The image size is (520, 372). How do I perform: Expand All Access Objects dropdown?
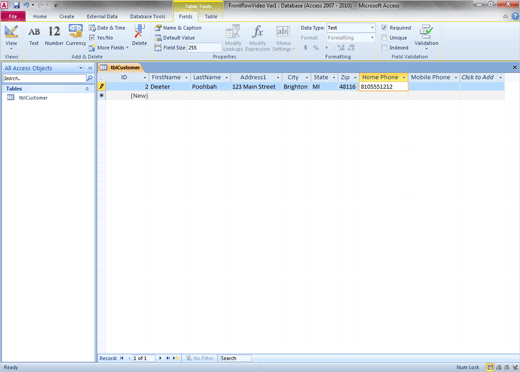pos(80,68)
